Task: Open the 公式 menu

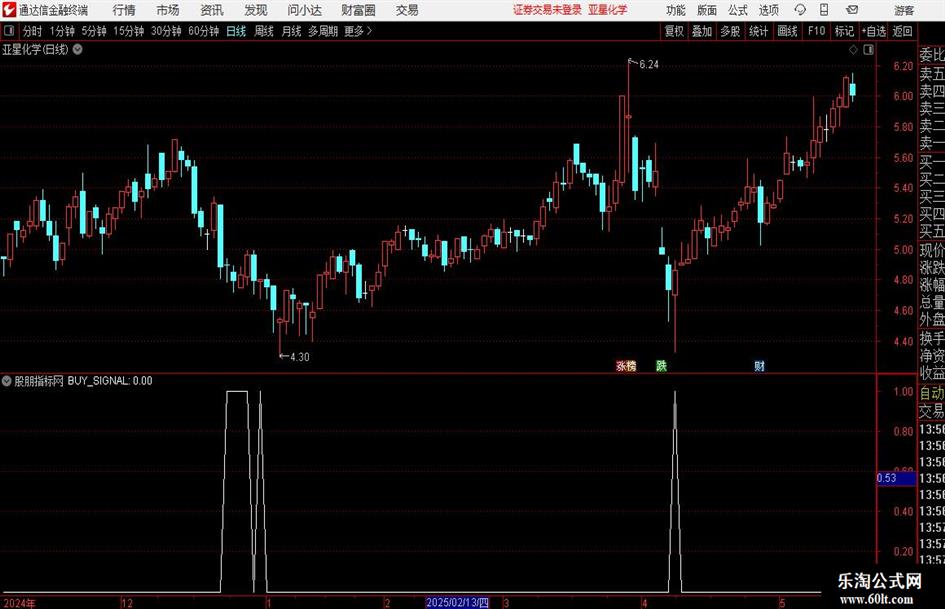Action: click(738, 10)
